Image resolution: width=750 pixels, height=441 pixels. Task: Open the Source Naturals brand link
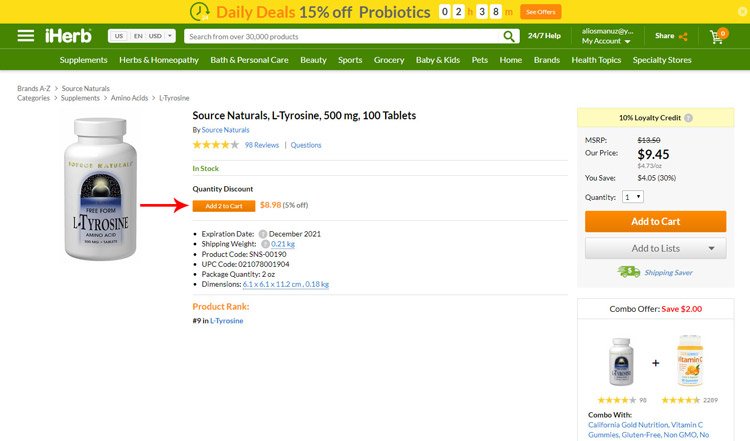click(225, 130)
